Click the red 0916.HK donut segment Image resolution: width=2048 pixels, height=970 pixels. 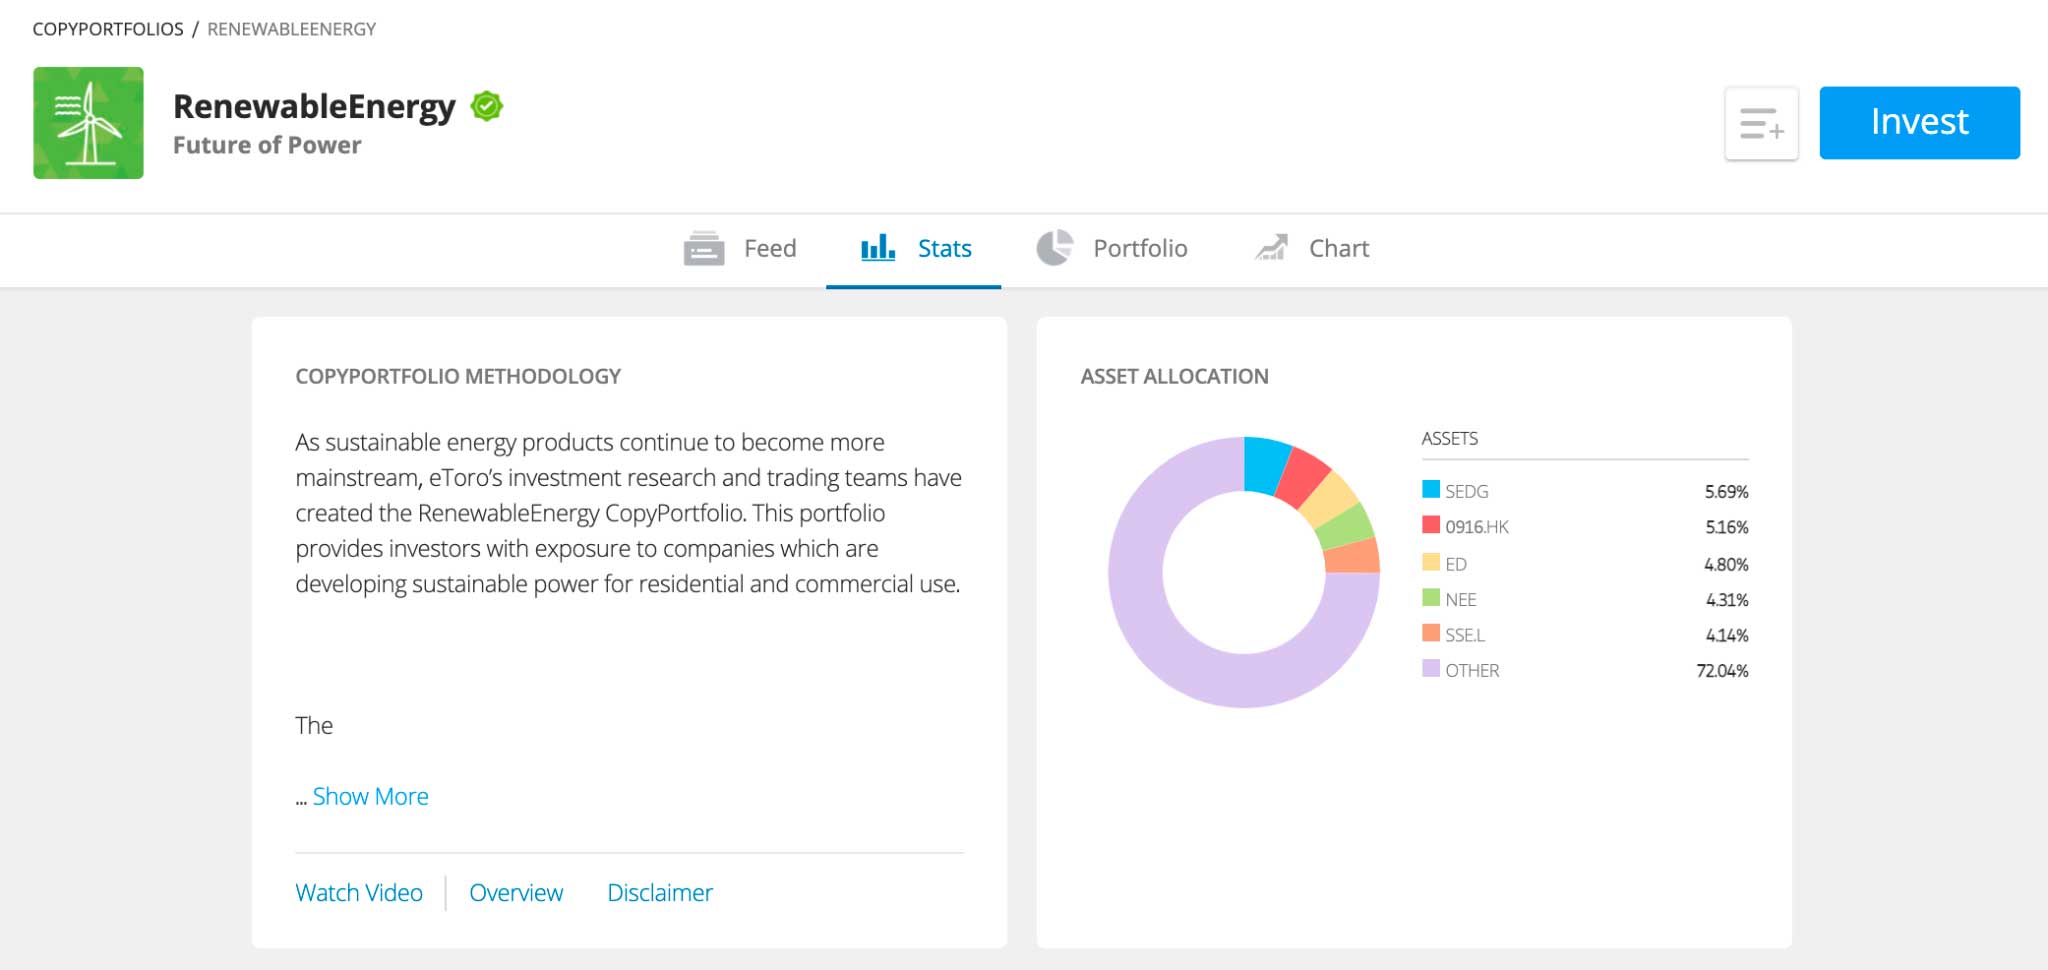coord(1303,478)
